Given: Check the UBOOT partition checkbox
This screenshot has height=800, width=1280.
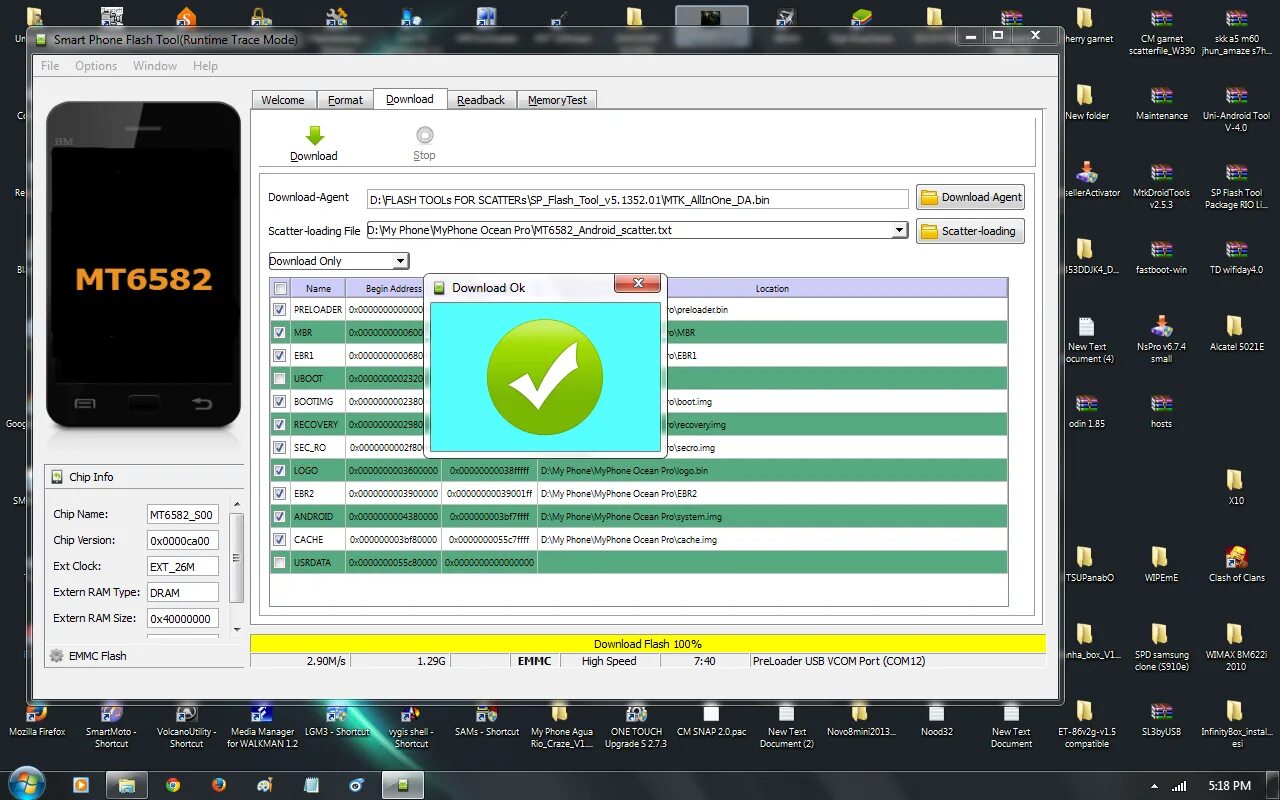Looking at the screenshot, I should coord(280,379).
